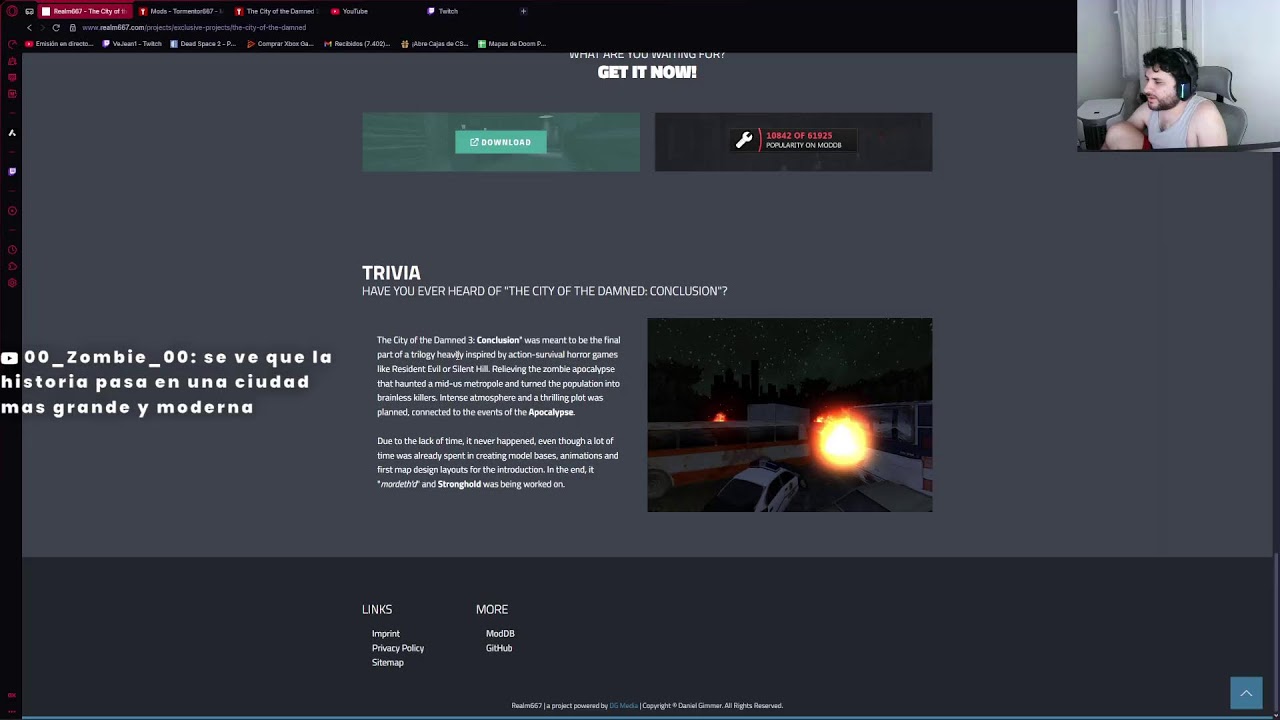1280x720 pixels.
Task: Open sidebar history clock icon
Action: pos(12,250)
